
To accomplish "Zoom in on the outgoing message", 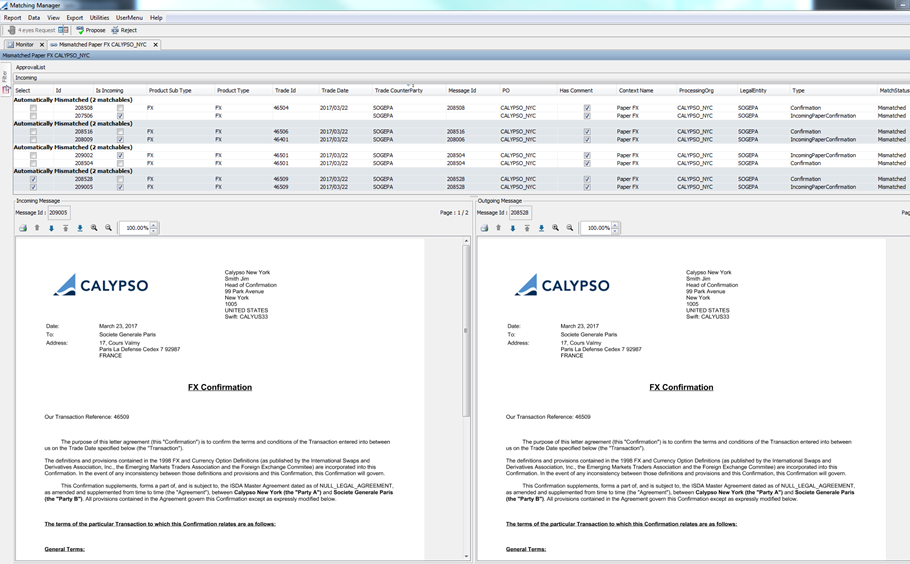I will (555, 228).
